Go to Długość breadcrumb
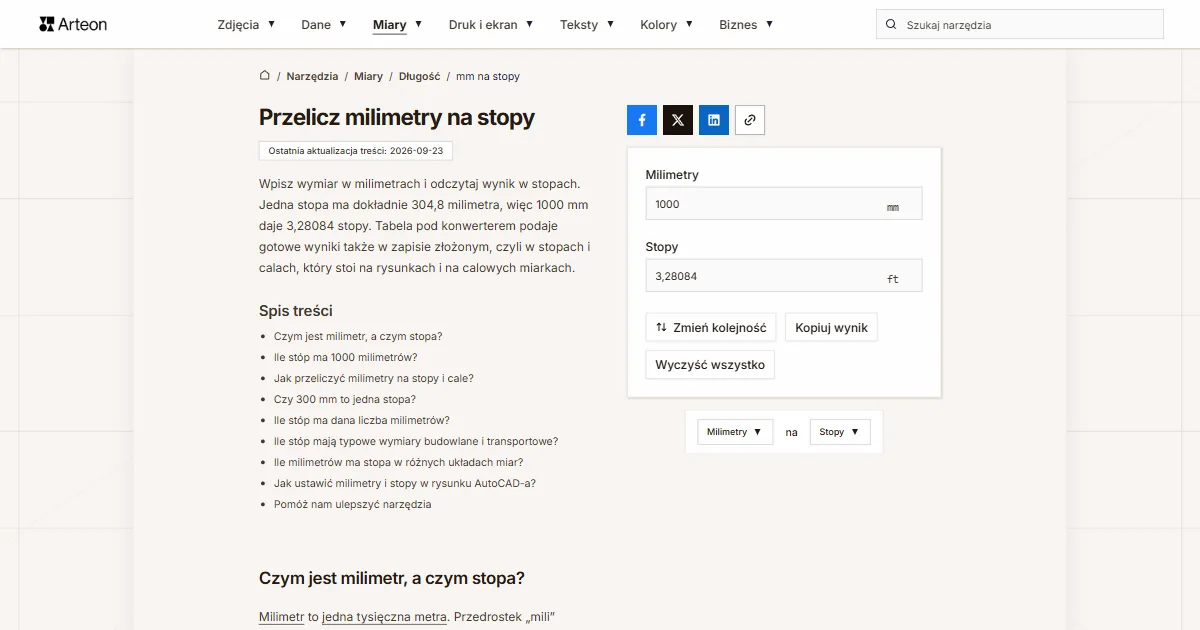This screenshot has height=630, width=1200. (419, 76)
